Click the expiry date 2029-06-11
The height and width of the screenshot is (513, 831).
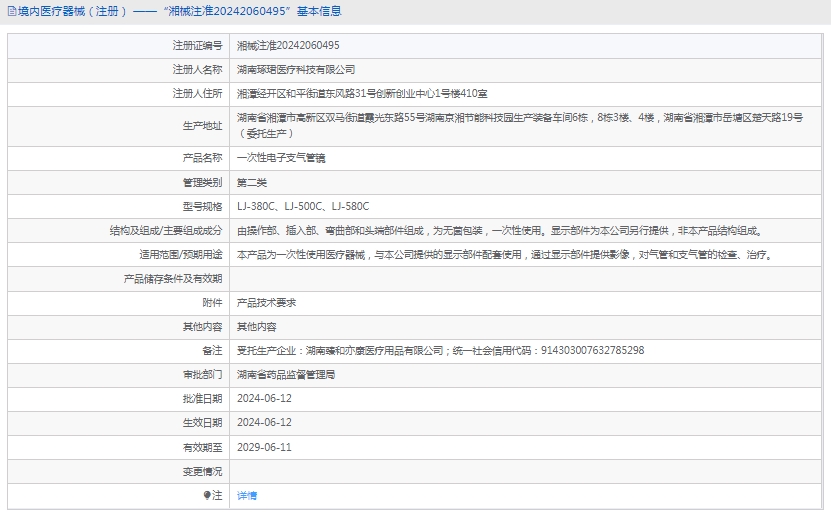pyautogui.click(x=264, y=447)
